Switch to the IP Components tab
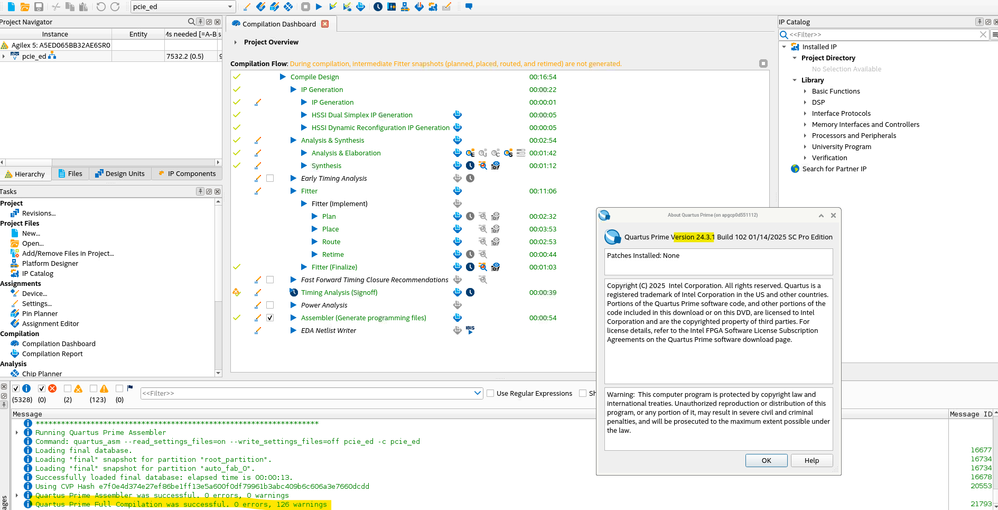 pyautogui.click(x=185, y=174)
